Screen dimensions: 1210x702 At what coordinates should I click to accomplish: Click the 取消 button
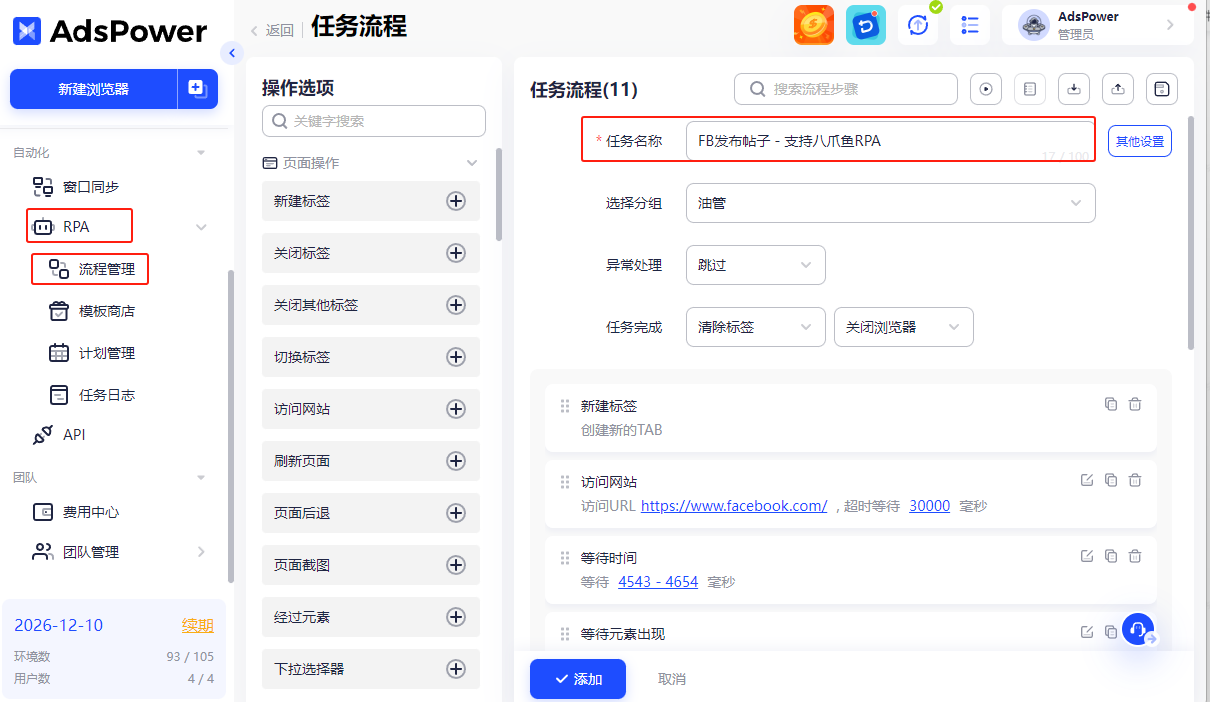[672, 679]
